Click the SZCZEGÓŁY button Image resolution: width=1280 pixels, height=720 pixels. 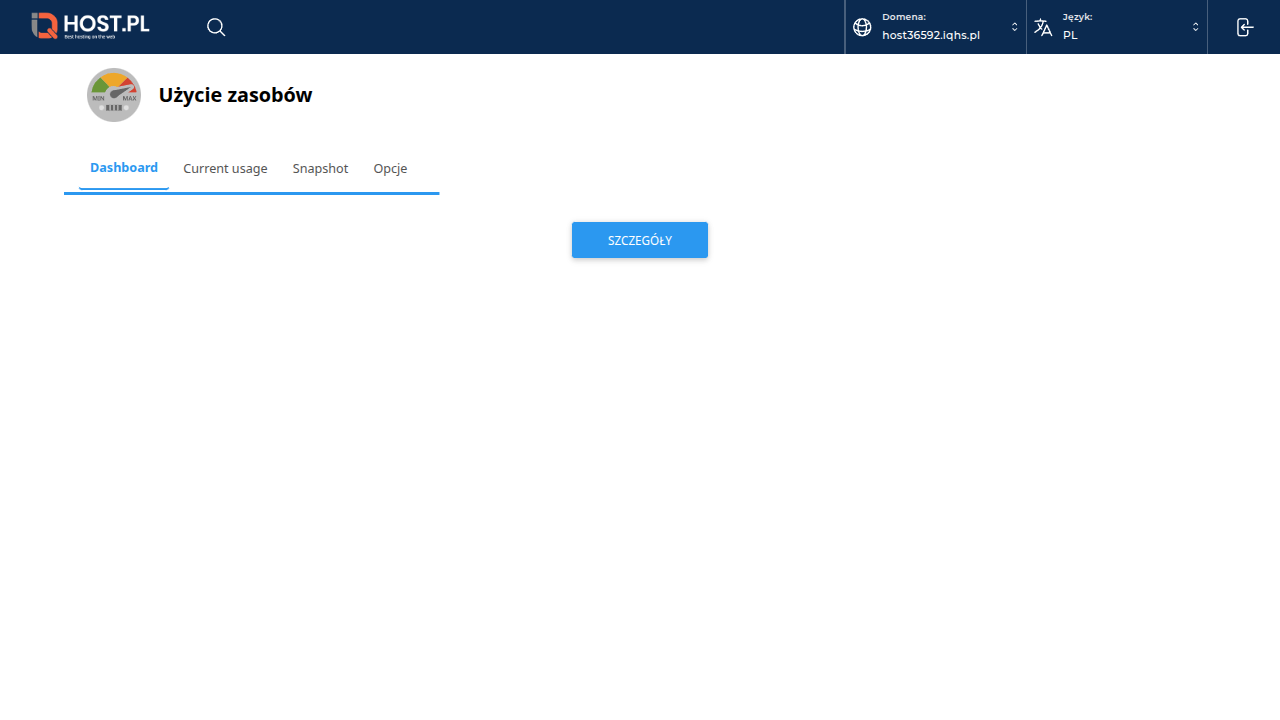coord(640,240)
